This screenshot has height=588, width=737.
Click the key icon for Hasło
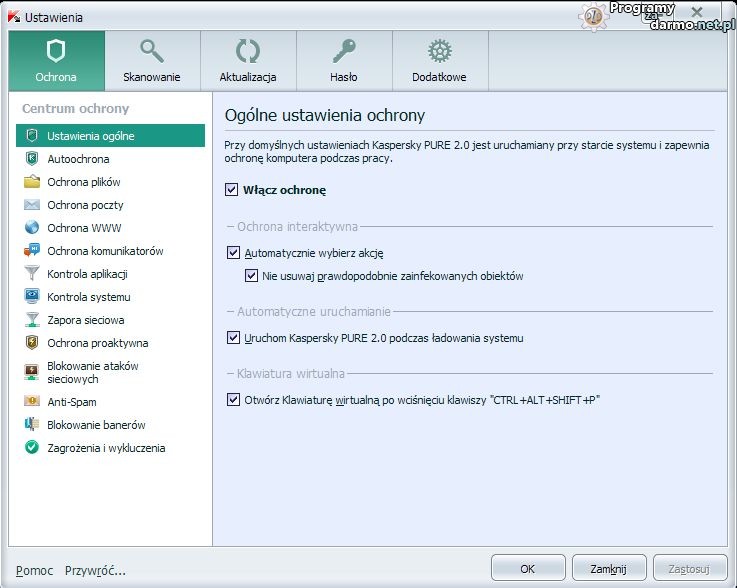(x=344, y=51)
